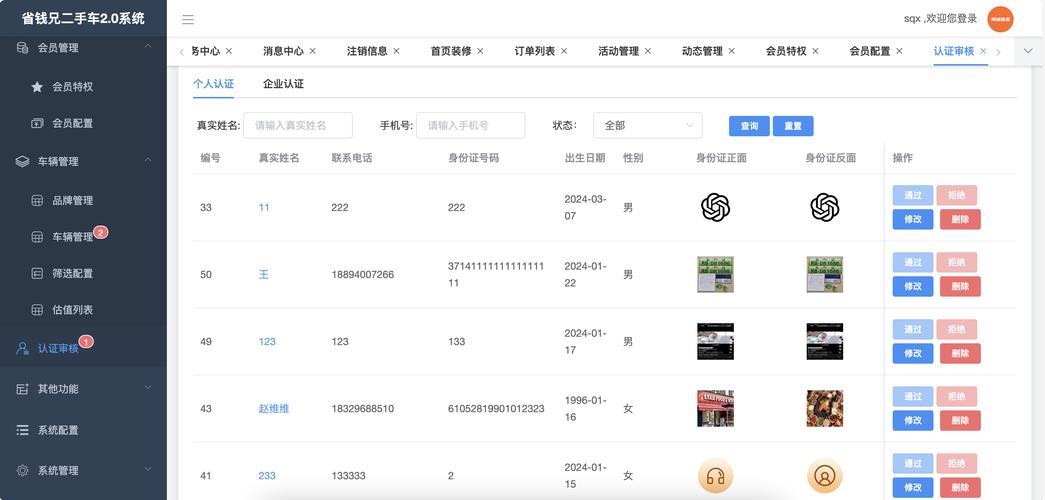This screenshot has width=1045, height=500.
Task: Collapse the 车辆管理 sidebar section
Action: [147, 160]
